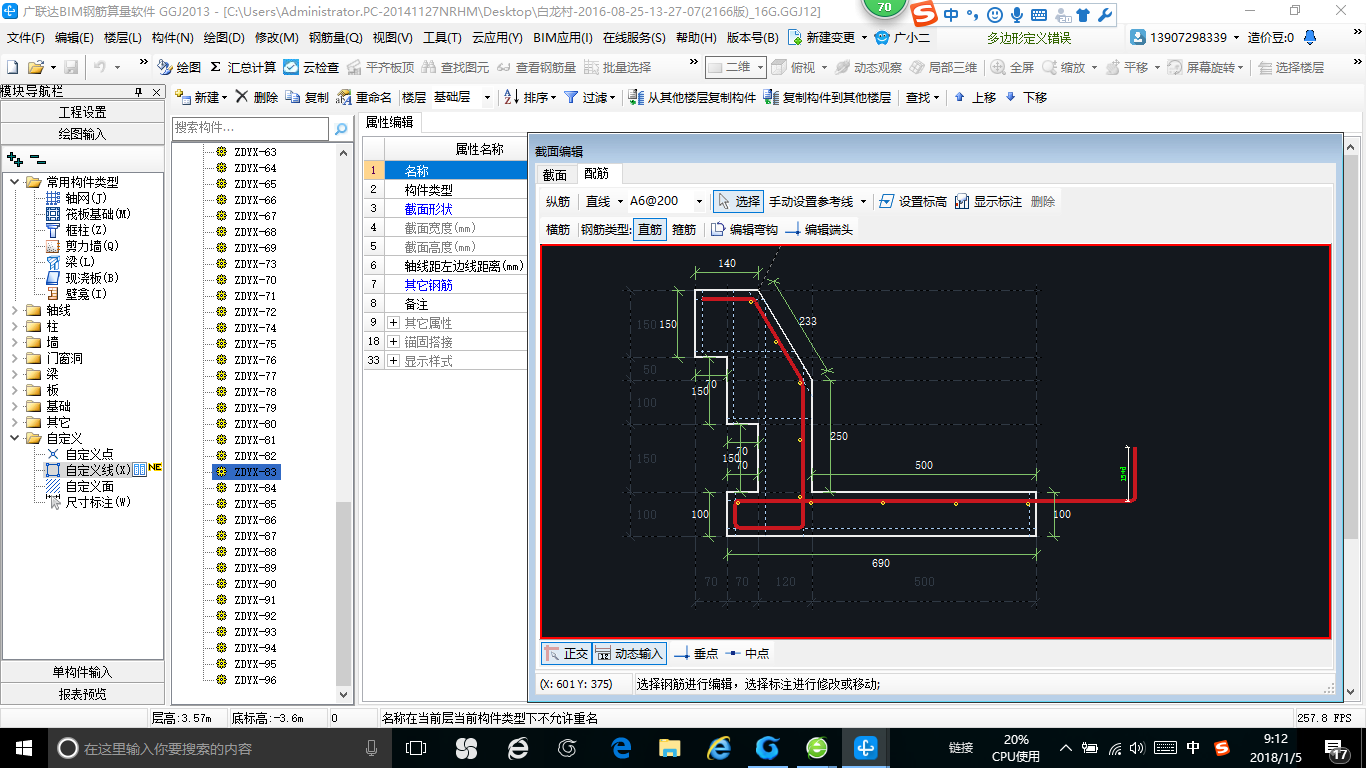Click 过滤 filter button
This screenshot has height=768, width=1366.
pos(589,97)
